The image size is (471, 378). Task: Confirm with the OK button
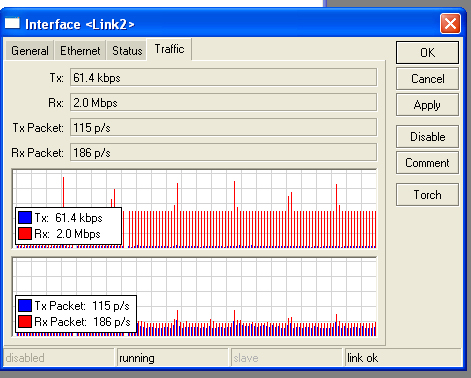click(427, 52)
